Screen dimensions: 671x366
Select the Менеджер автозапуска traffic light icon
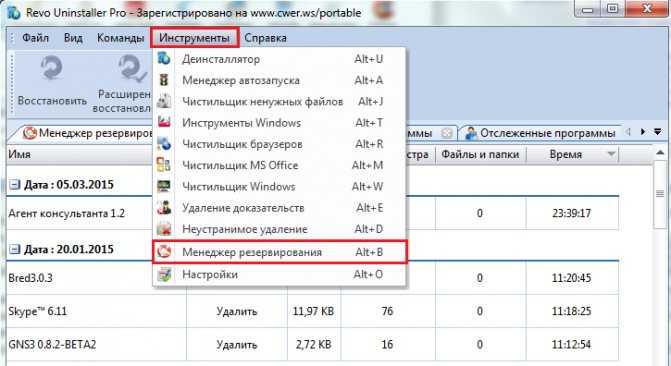coord(164,80)
